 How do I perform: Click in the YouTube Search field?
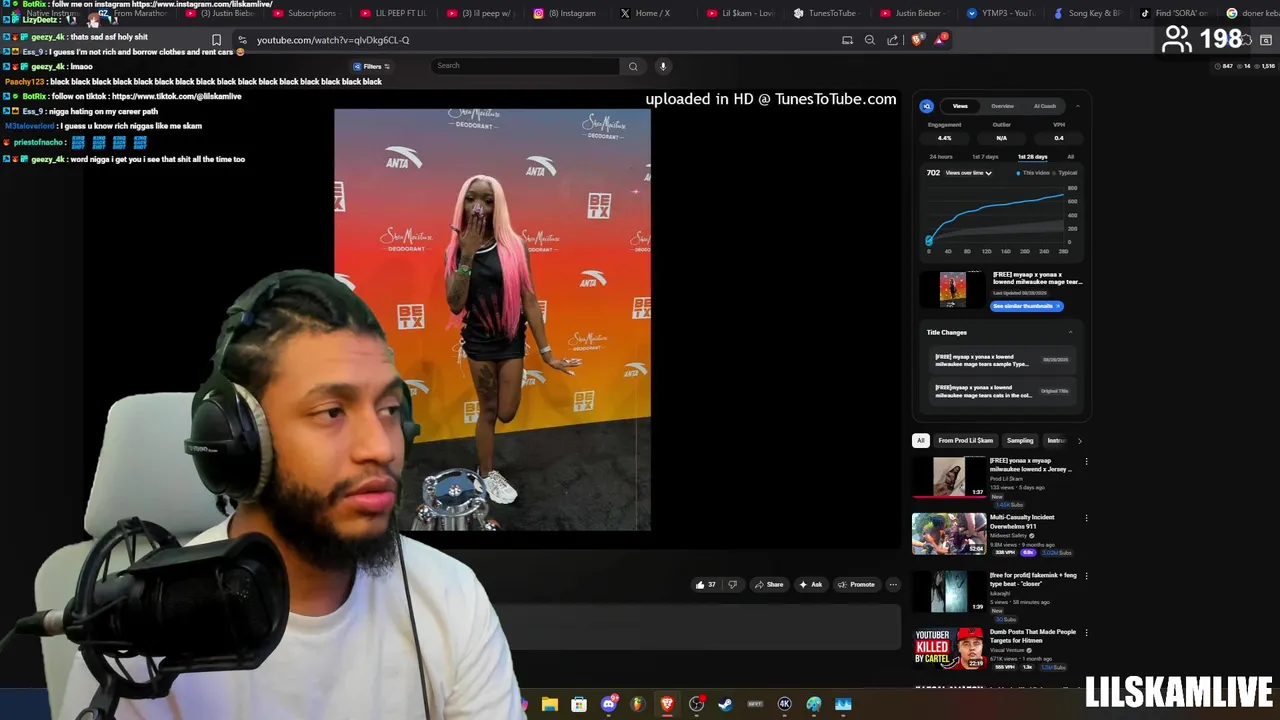coord(525,66)
